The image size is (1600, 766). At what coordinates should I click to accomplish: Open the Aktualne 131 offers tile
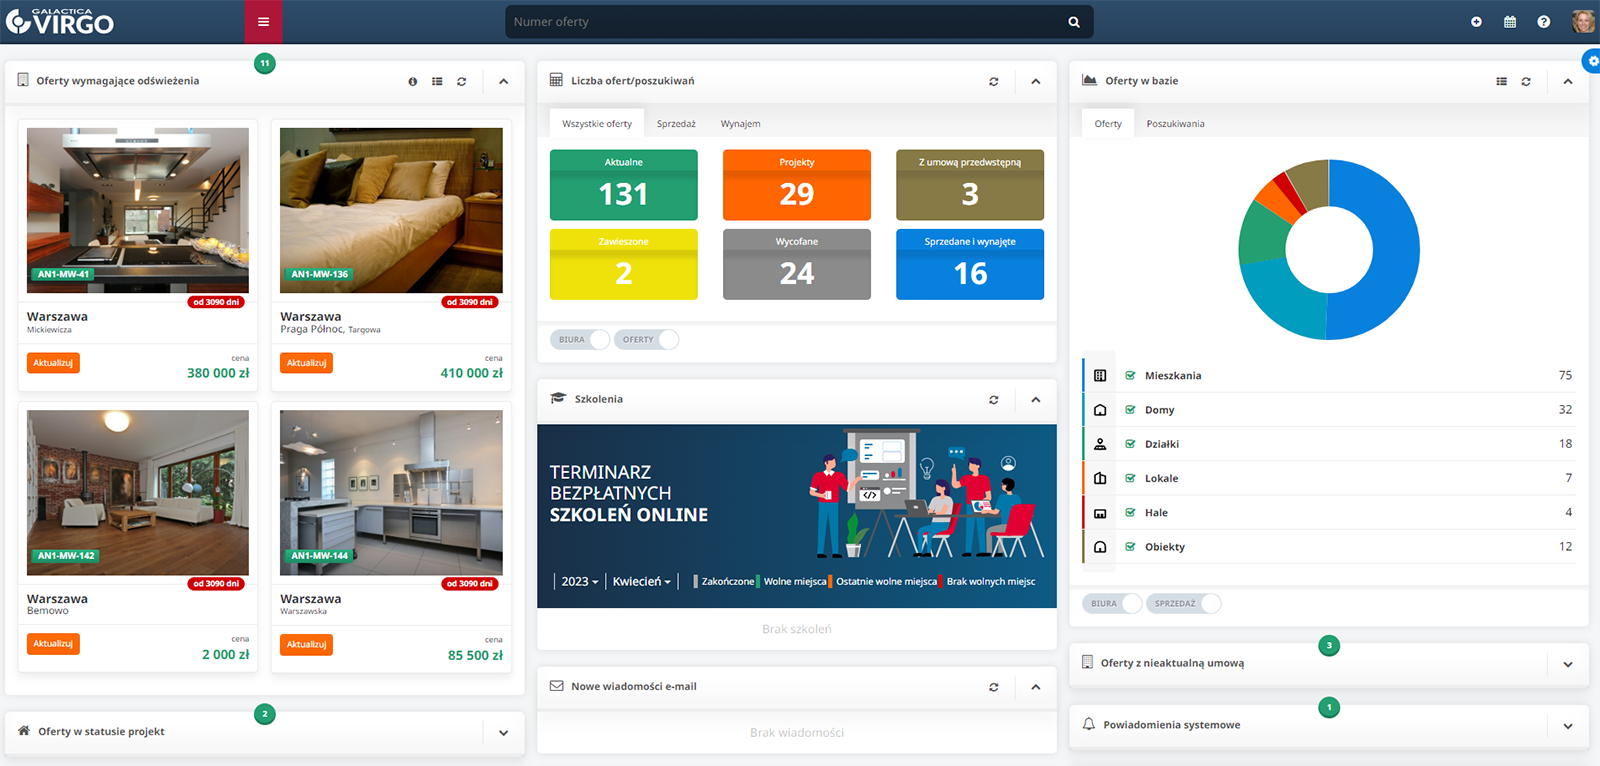click(x=623, y=185)
